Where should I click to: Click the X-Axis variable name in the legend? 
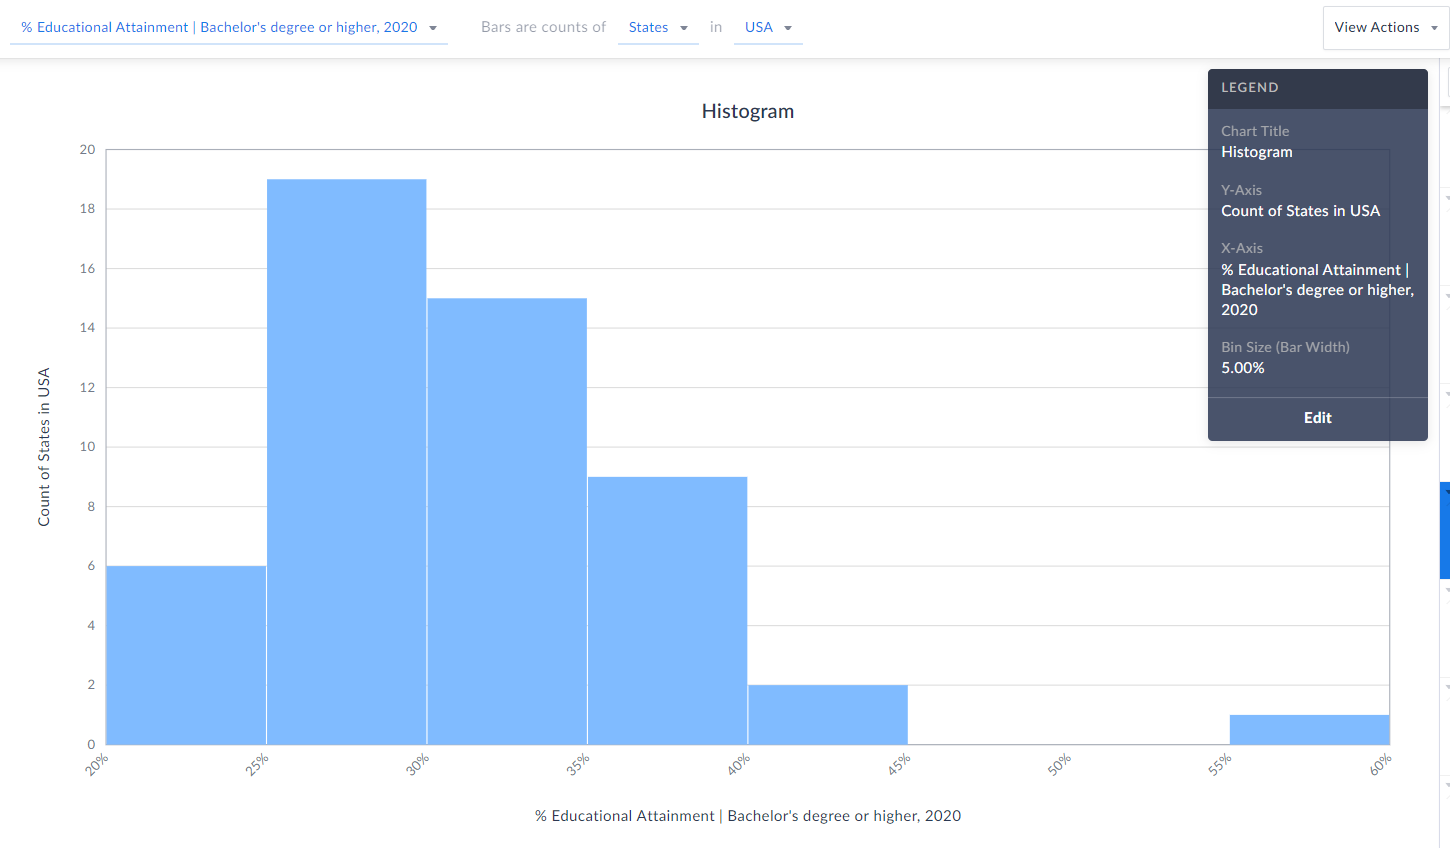[x=1317, y=290]
